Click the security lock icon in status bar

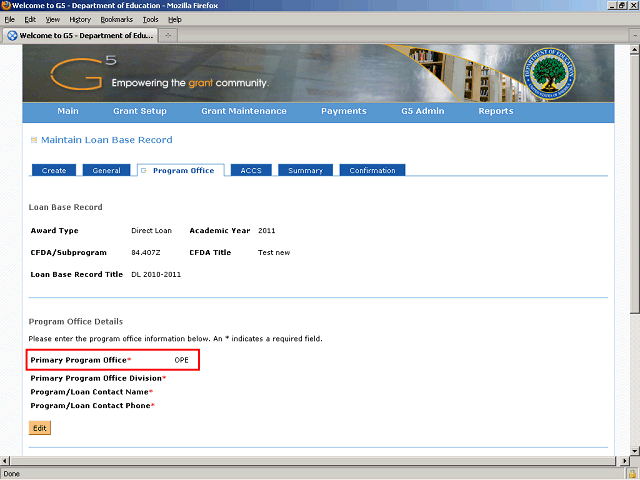632,474
